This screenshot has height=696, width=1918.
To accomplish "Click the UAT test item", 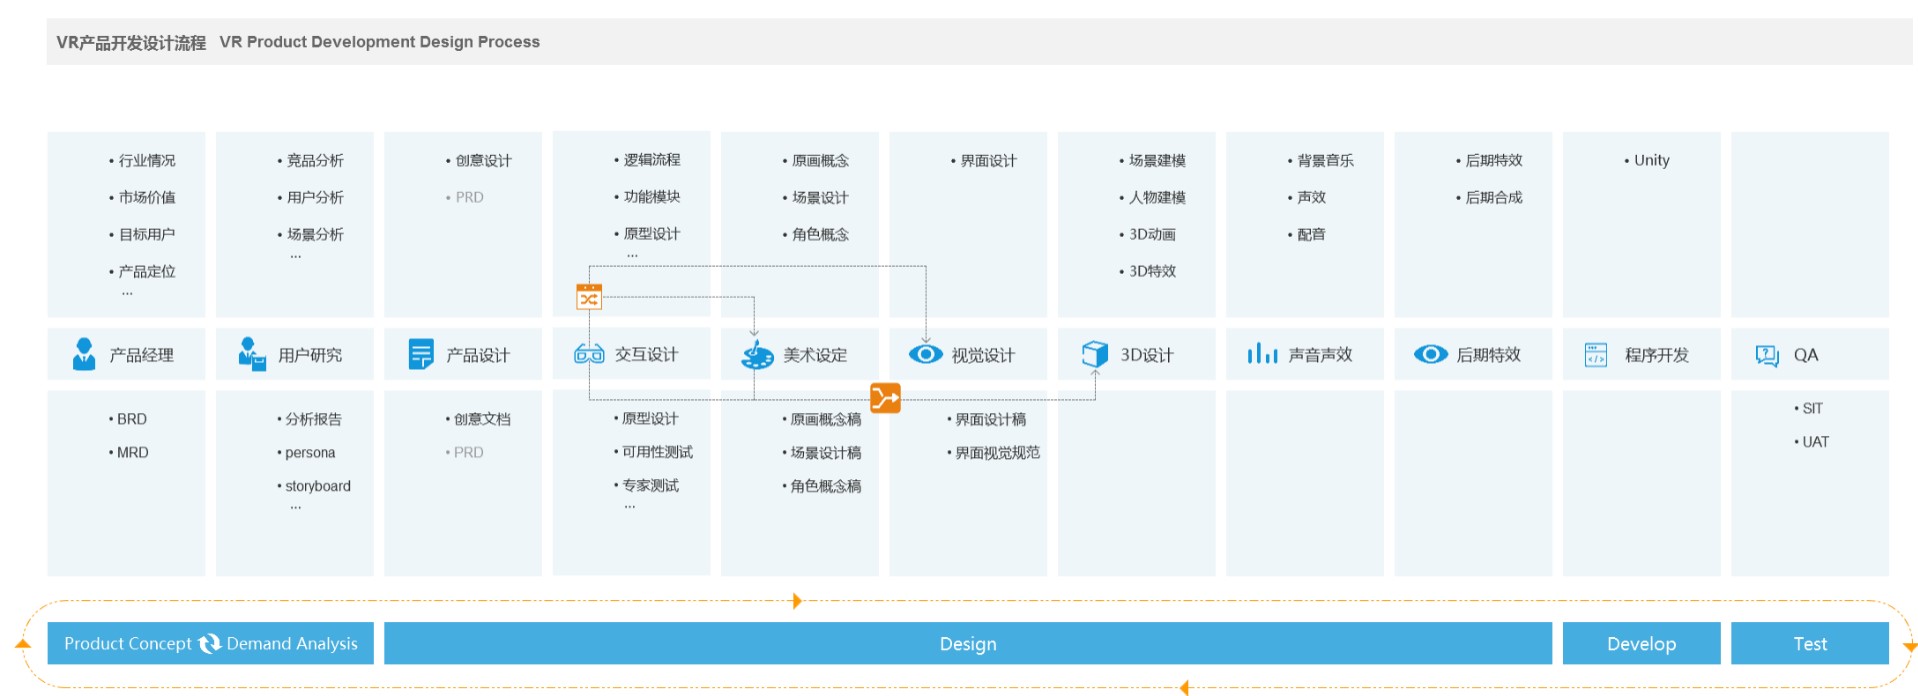I will [x=1811, y=441].
